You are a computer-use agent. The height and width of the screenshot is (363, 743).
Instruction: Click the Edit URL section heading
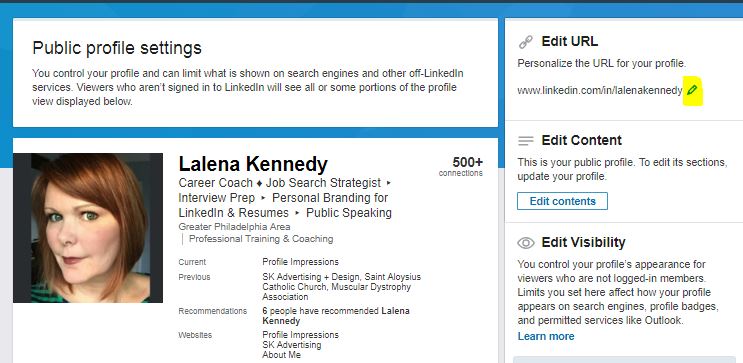(x=570, y=41)
